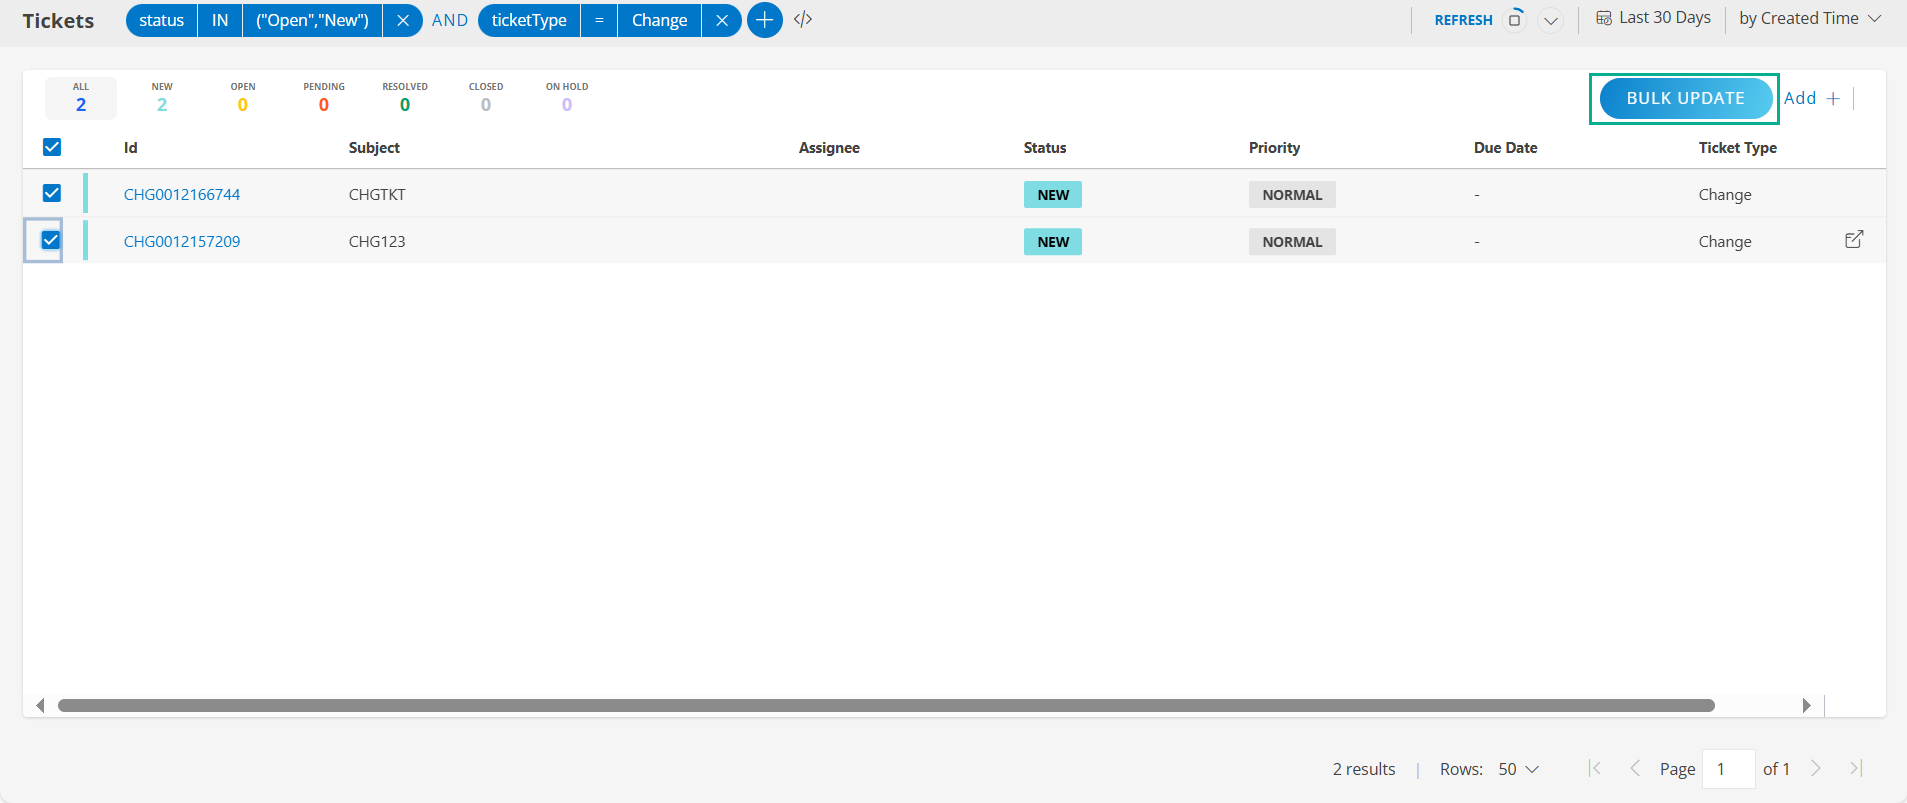Sort by the Priority column header
This screenshot has width=1907, height=803.
click(1274, 147)
